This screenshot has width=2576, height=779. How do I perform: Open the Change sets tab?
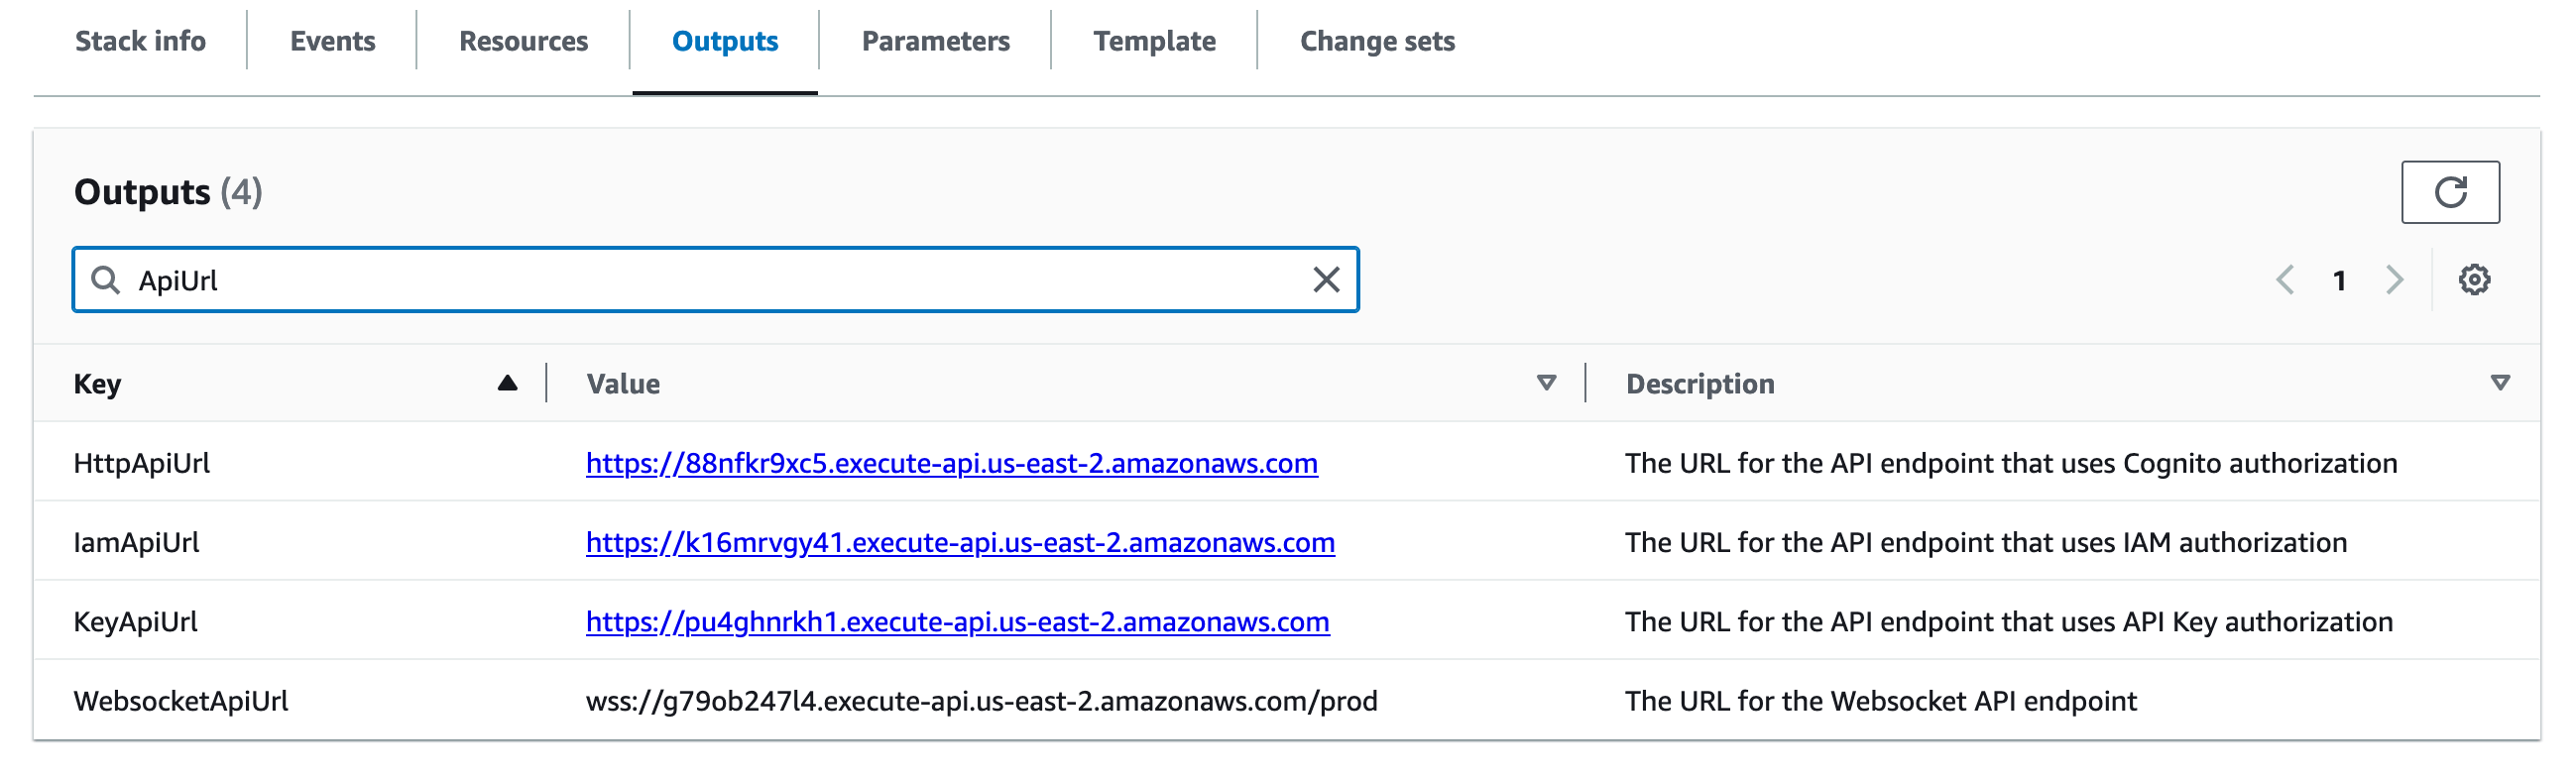(x=1377, y=41)
